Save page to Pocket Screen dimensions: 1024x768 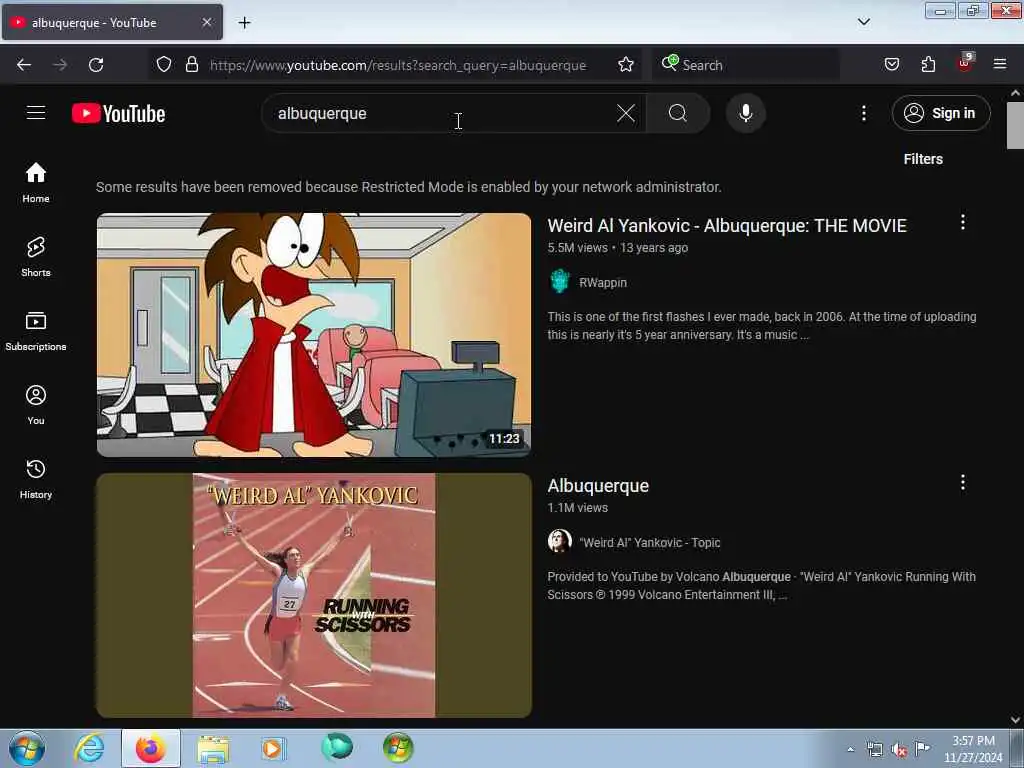pos(891,64)
